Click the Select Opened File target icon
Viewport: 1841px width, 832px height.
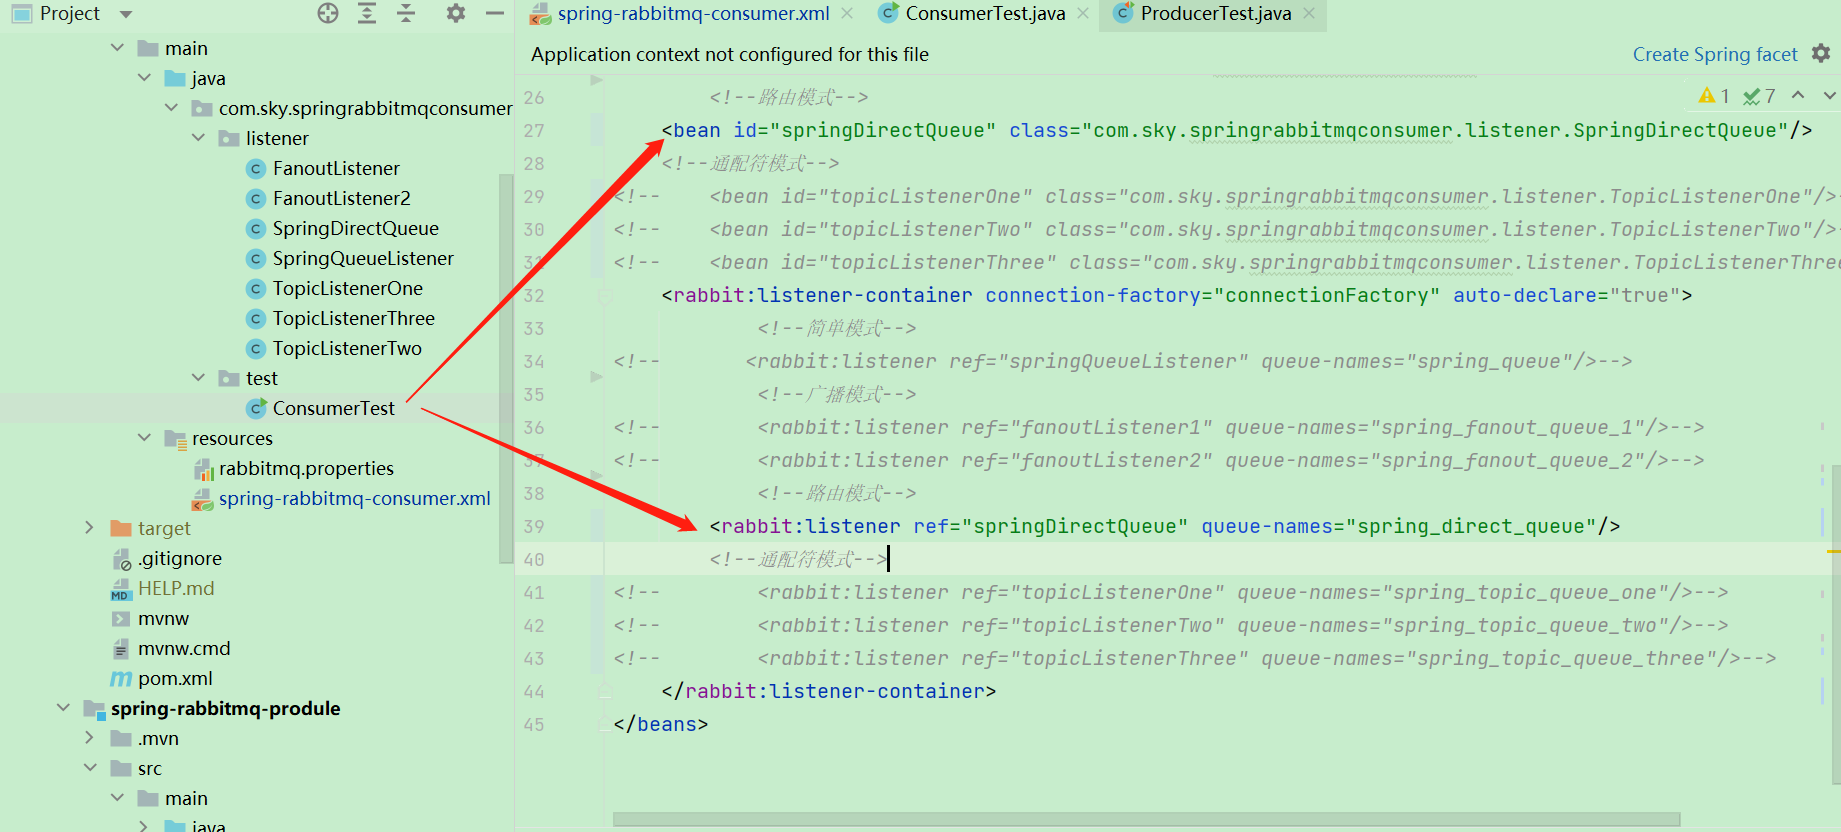[328, 13]
